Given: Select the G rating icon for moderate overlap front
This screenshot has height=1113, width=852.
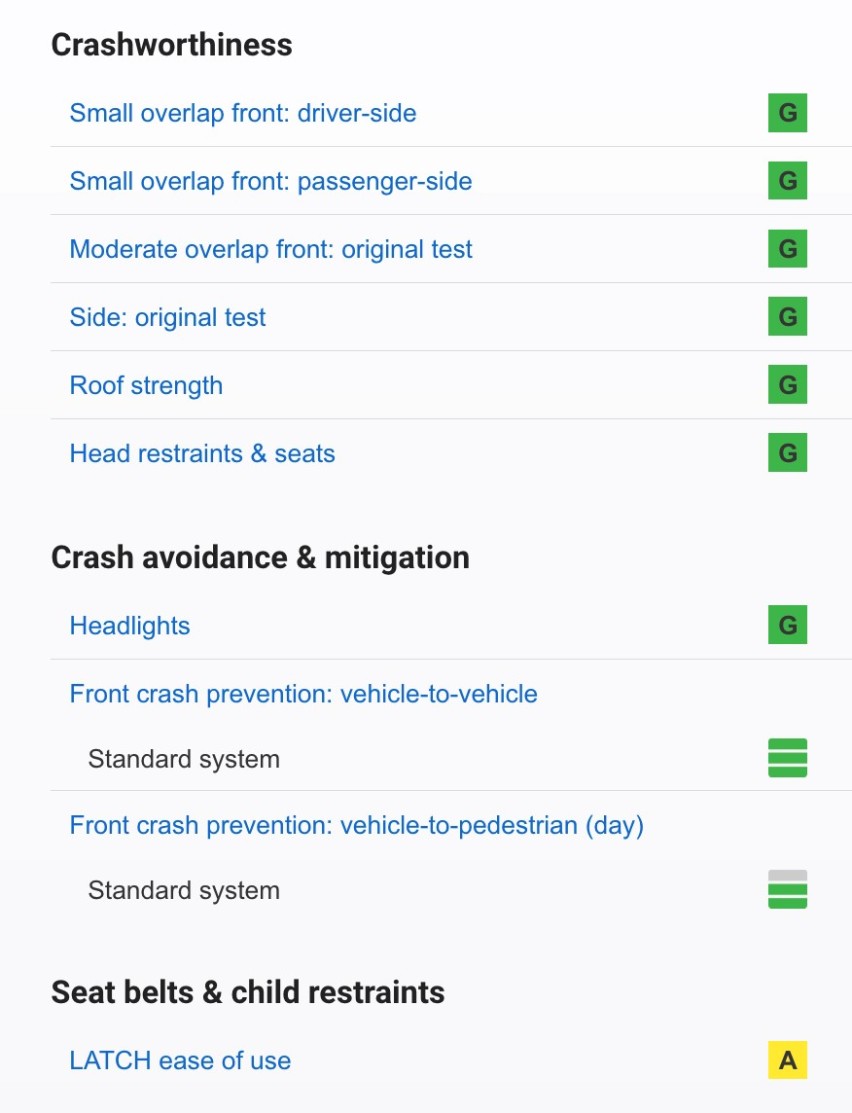Looking at the screenshot, I should coord(787,249).
